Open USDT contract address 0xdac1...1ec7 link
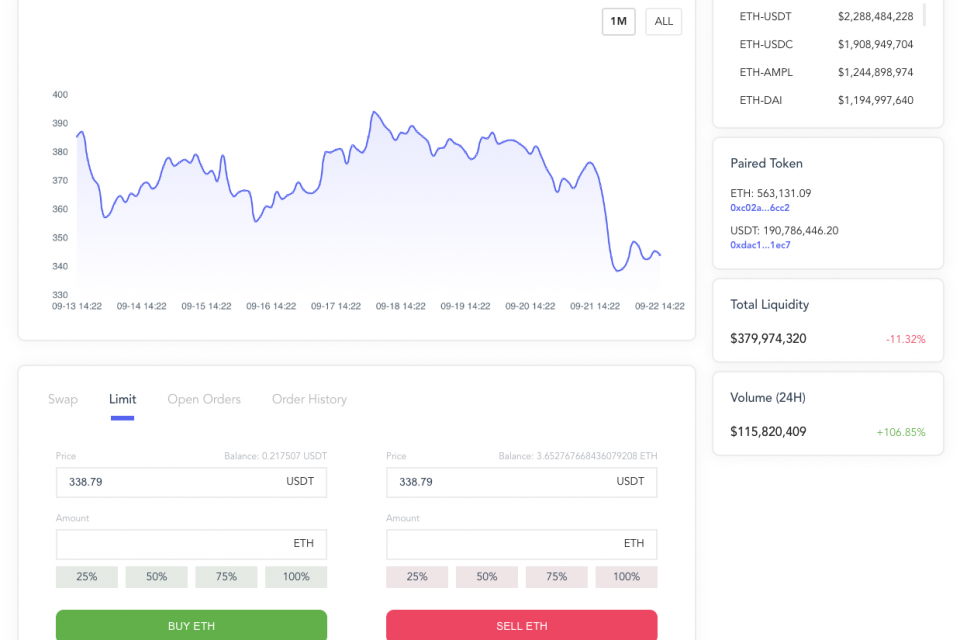Viewport: 960px width, 640px height. tap(760, 246)
